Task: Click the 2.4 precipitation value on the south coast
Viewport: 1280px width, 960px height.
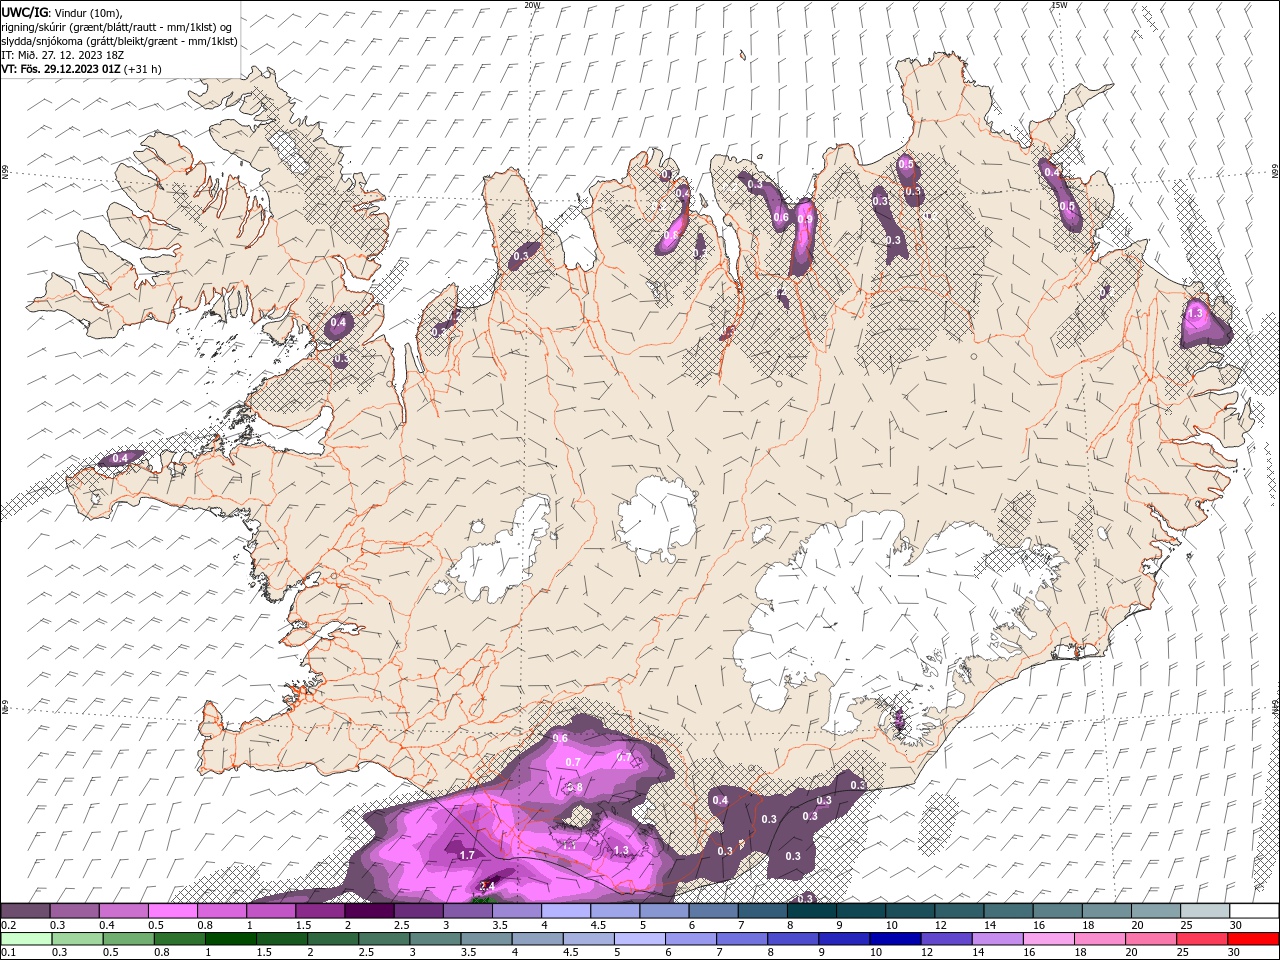Action: pyautogui.click(x=488, y=886)
